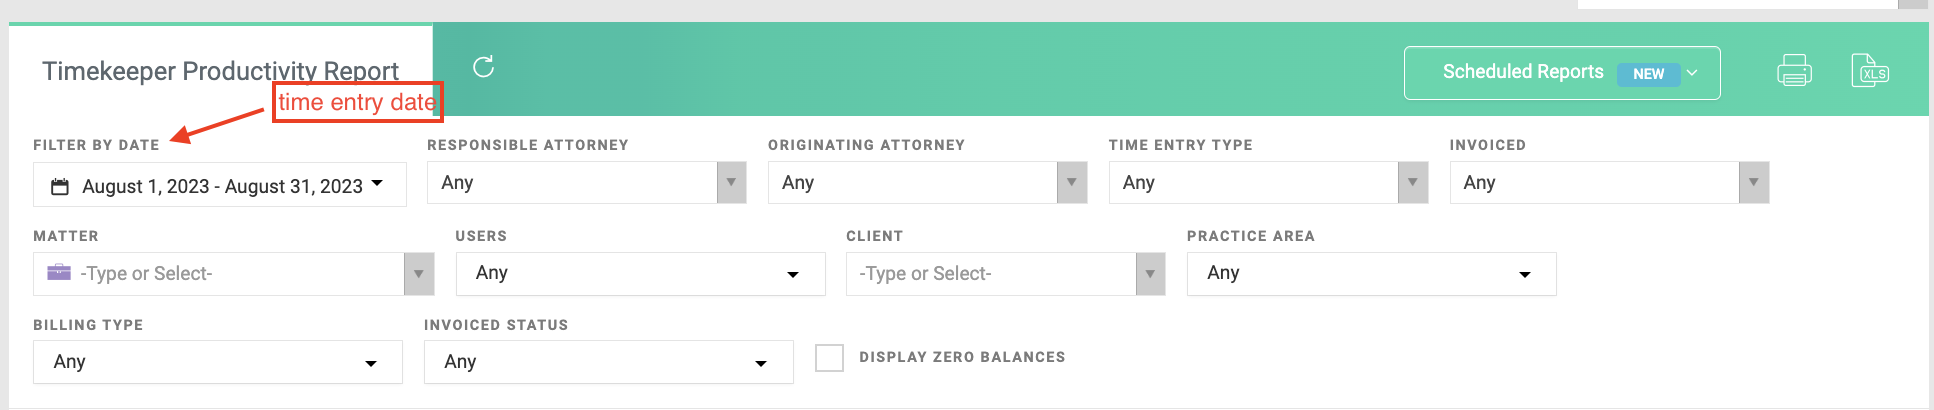Open the August 2023 date range picker
1934x410 pixels.
pyautogui.click(x=220, y=185)
